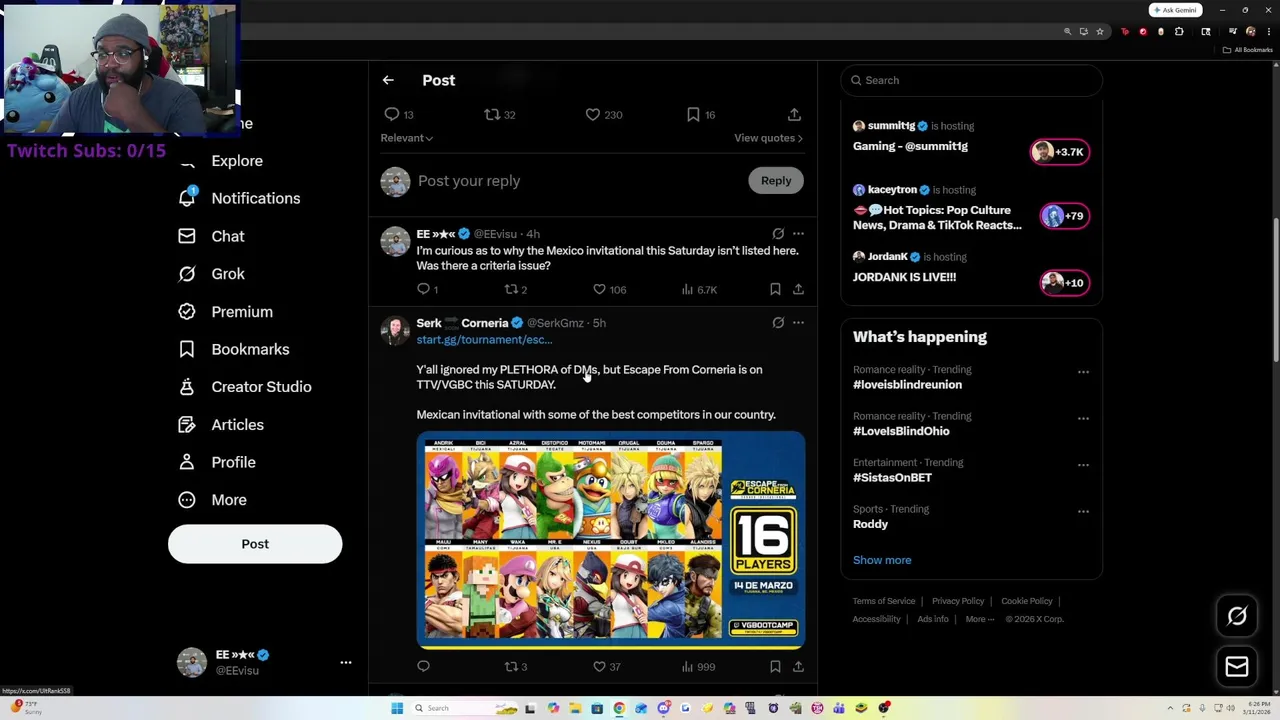The height and width of the screenshot is (720, 1280).
Task: Open replies icon showing 13
Action: click(x=392, y=115)
